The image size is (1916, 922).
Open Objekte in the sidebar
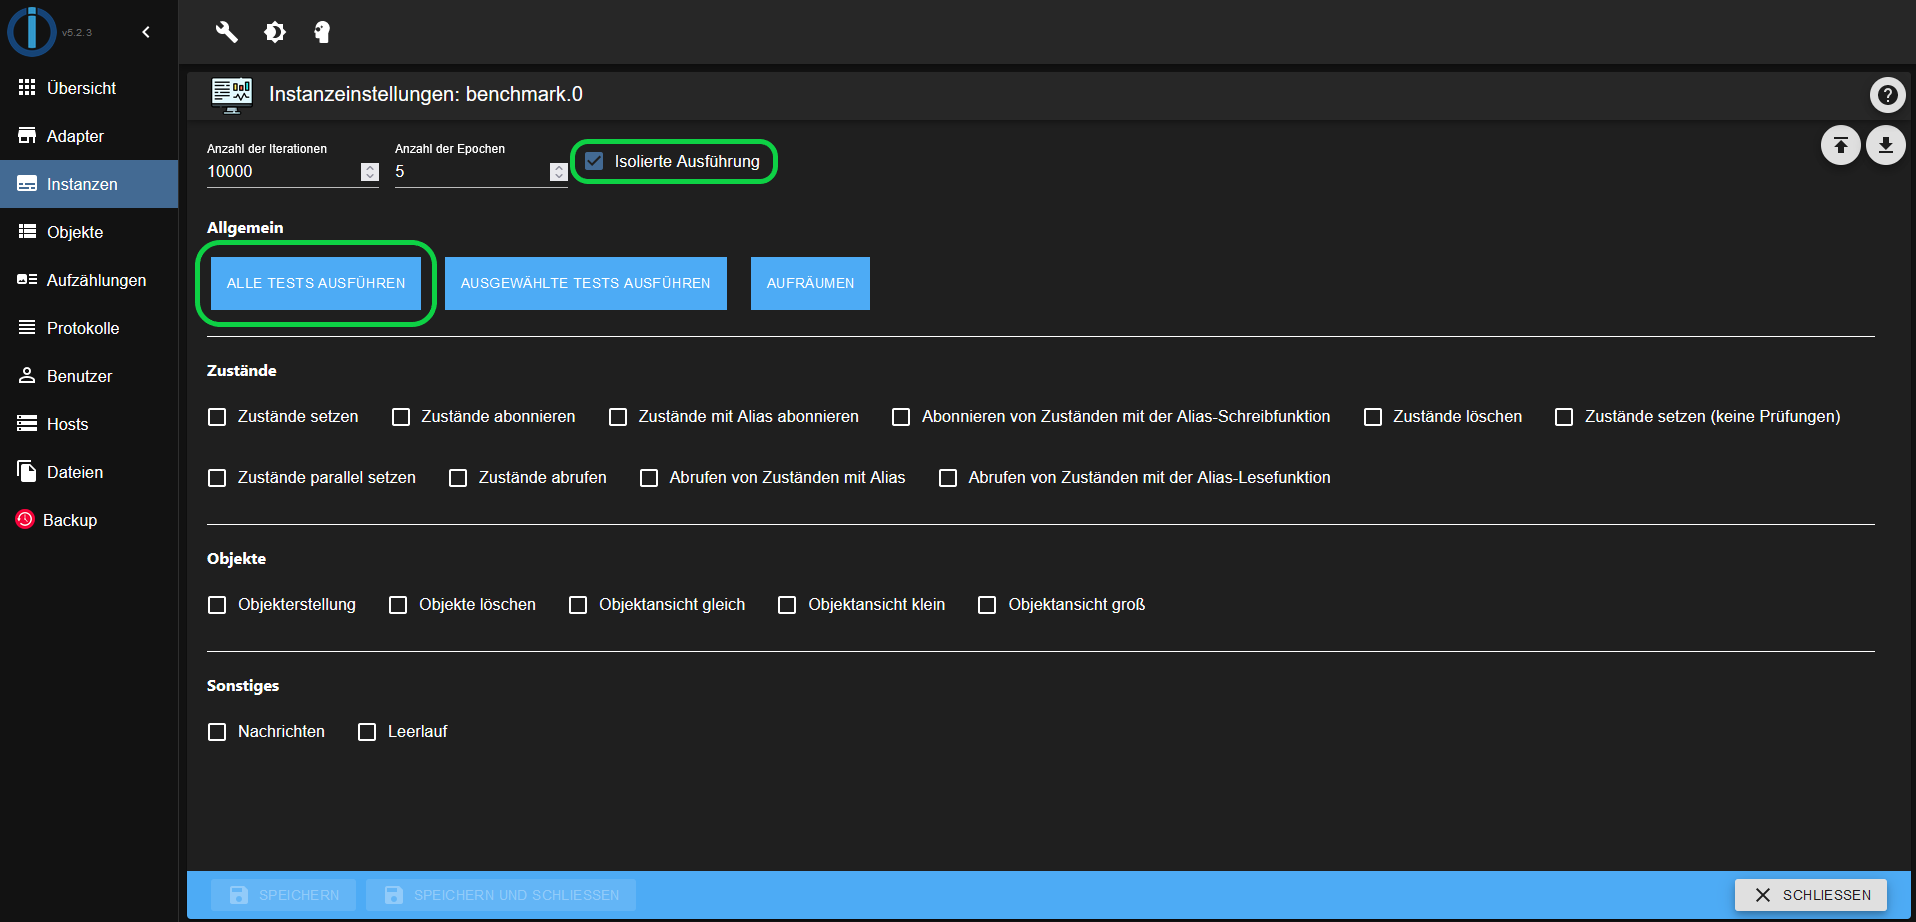coord(89,232)
